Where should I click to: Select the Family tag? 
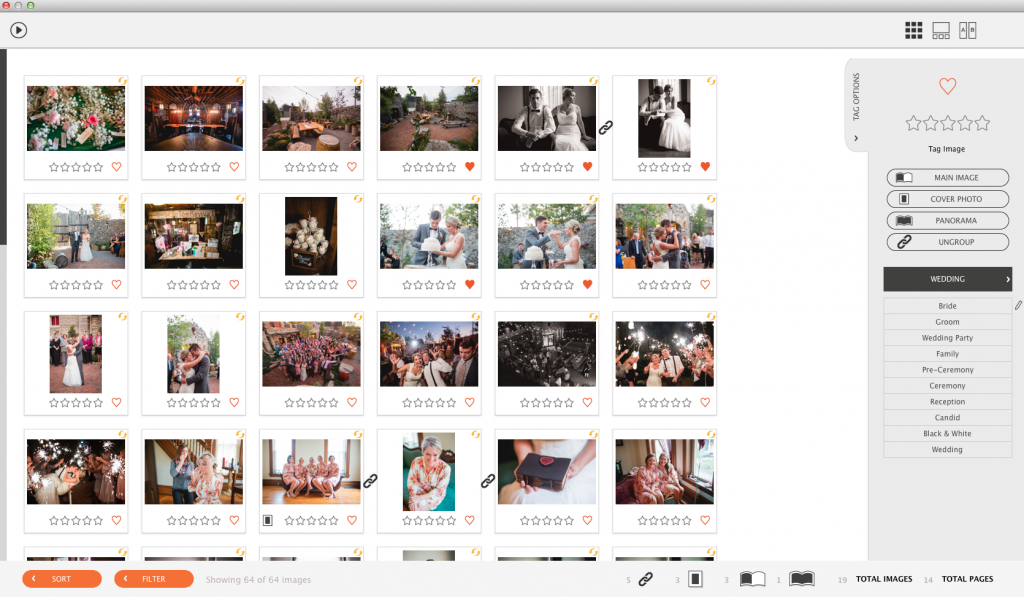(947, 354)
